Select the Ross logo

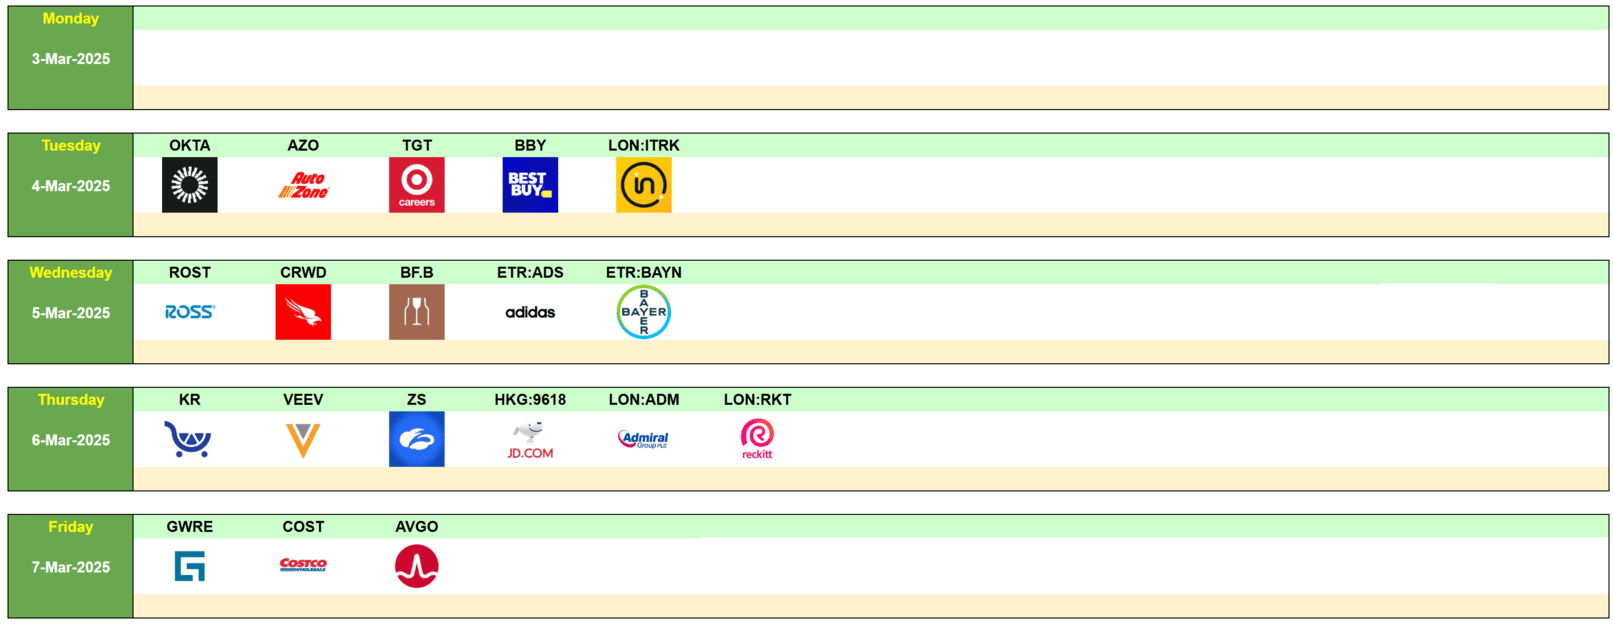pos(190,312)
